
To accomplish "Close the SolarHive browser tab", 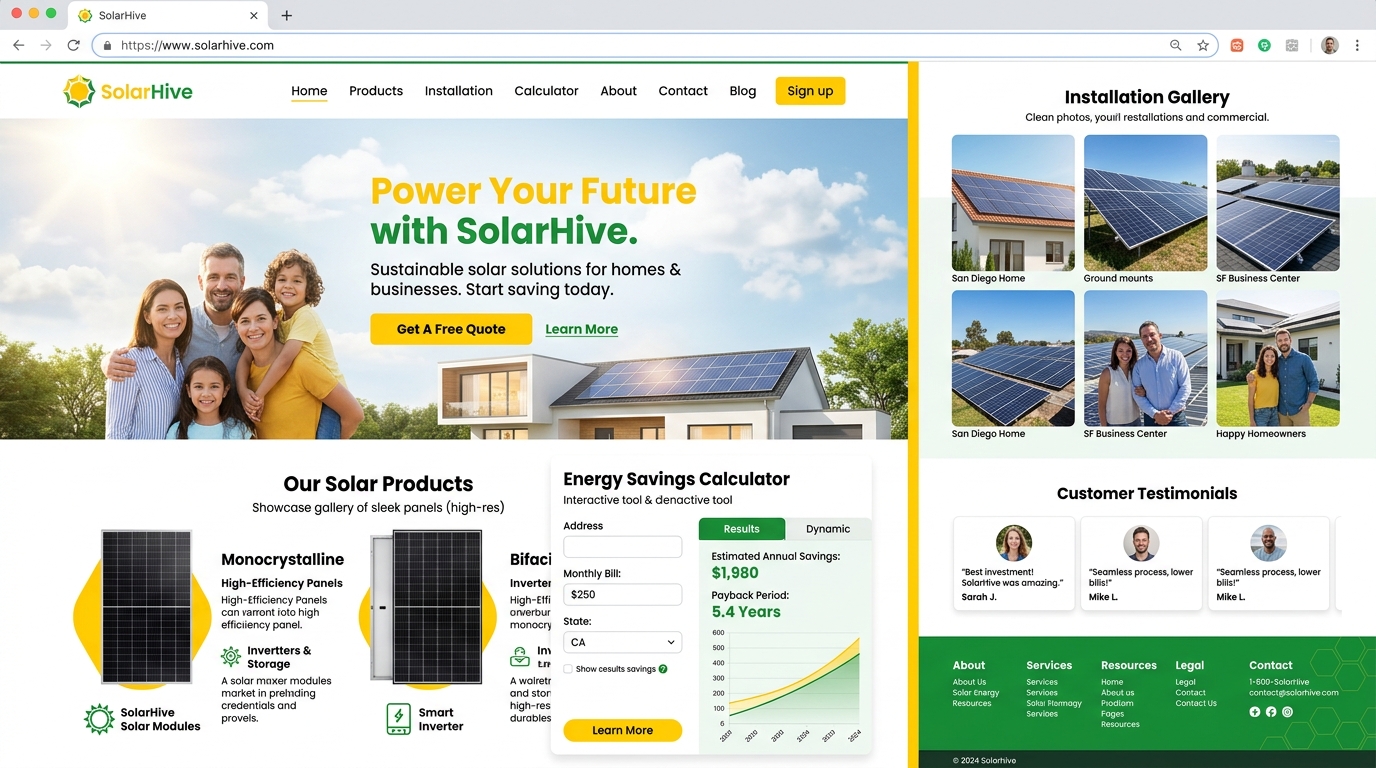I will point(254,15).
